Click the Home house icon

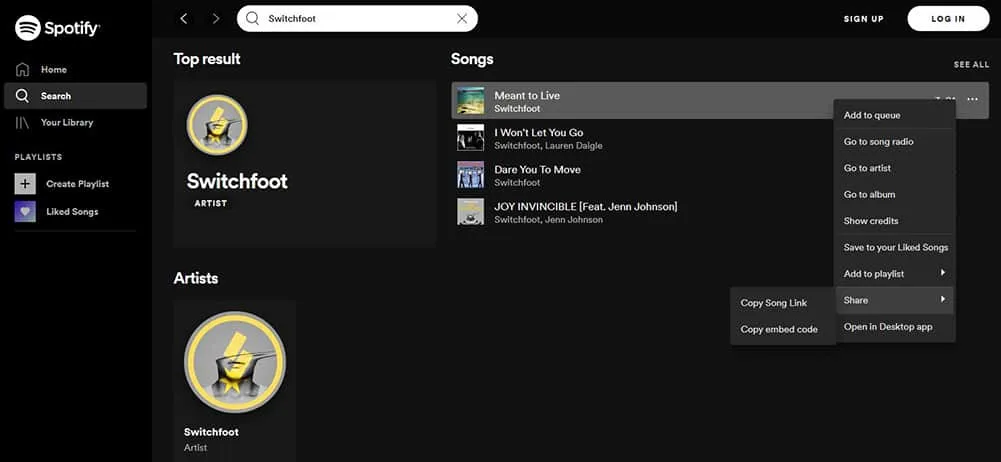click(x=22, y=70)
